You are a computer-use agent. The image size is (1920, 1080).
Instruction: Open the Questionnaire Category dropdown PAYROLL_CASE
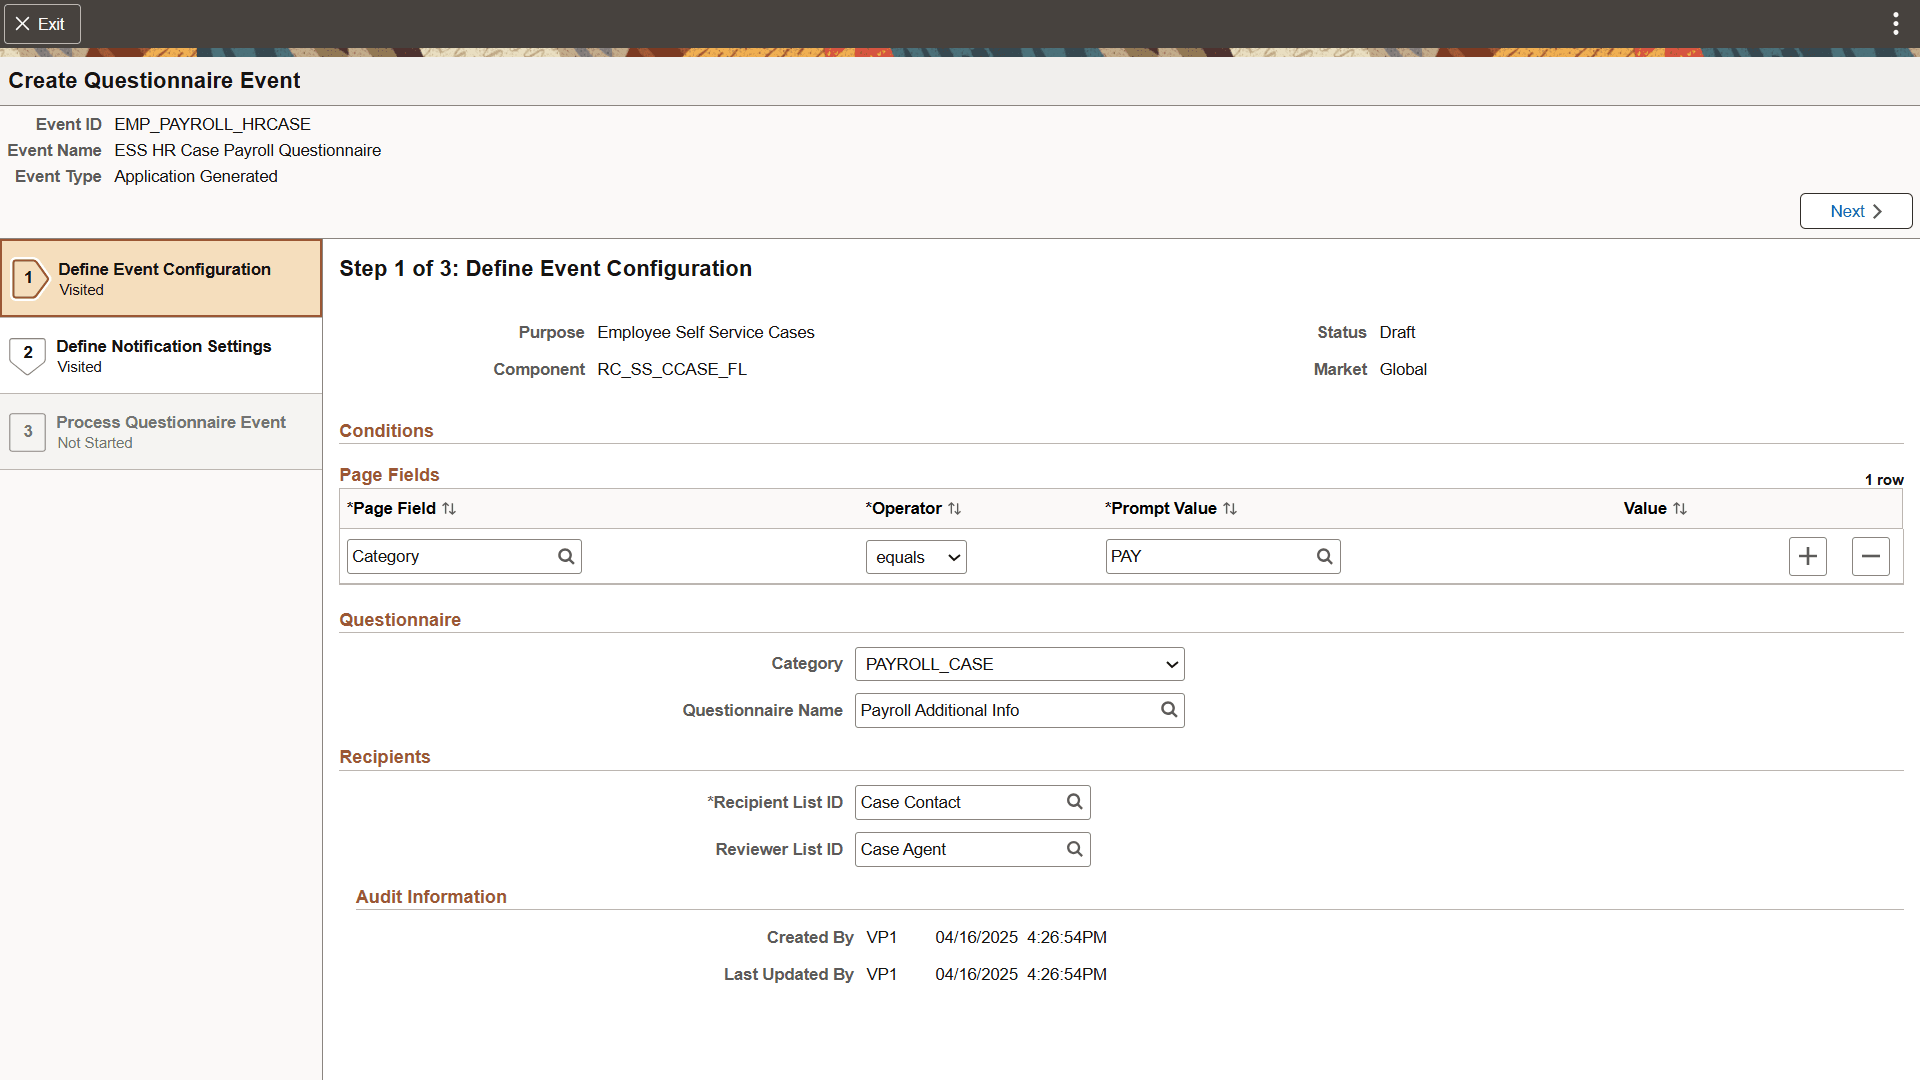[1018, 663]
